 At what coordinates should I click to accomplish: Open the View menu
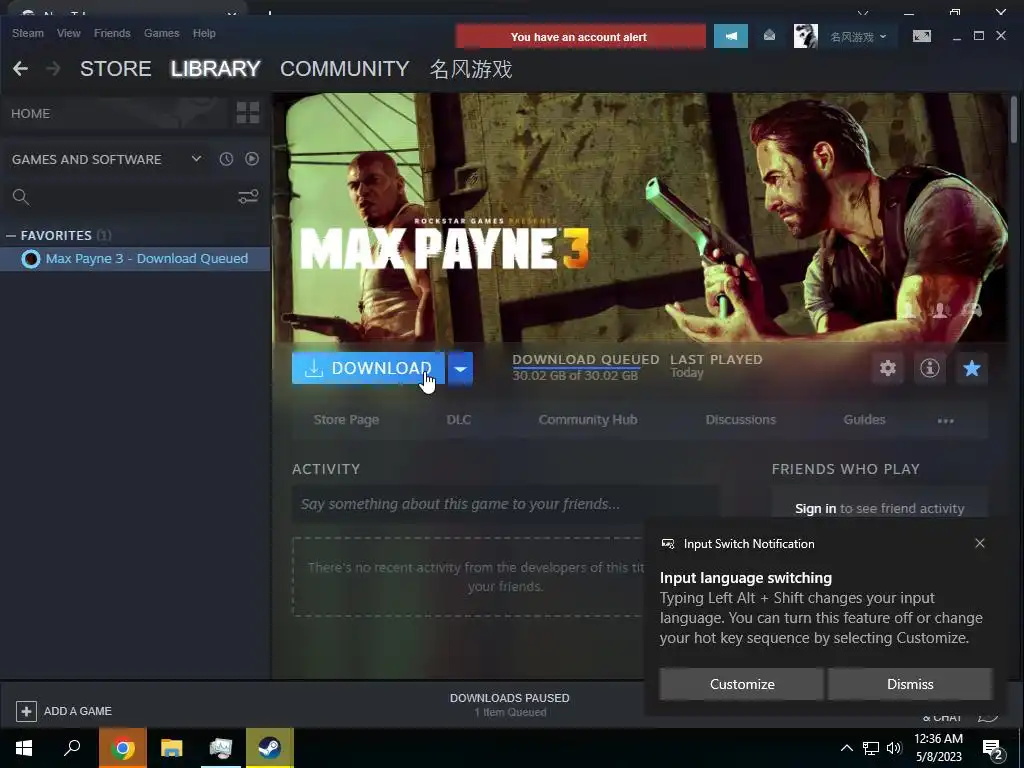69,33
